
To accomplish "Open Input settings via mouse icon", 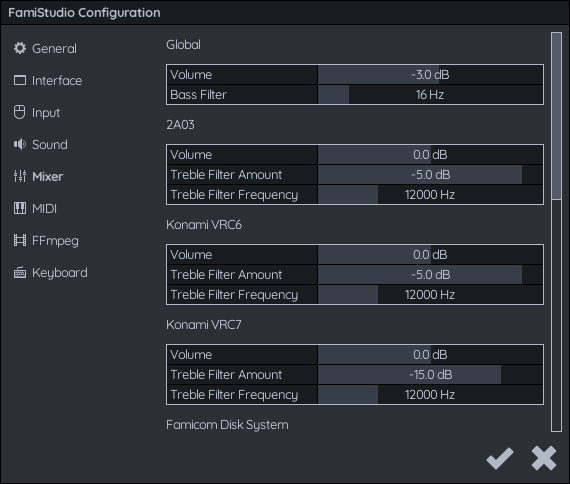I will pos(20,112).
